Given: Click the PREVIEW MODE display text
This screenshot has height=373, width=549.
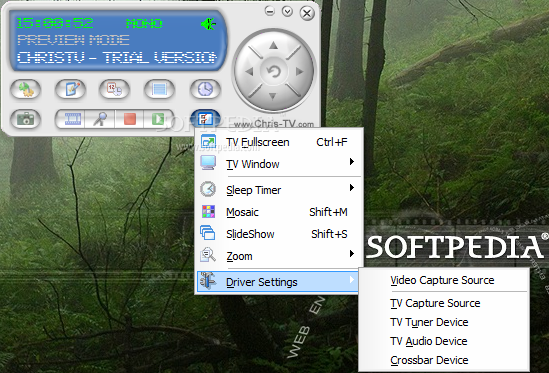Looking at the screenshot, I should click(73, 40).
